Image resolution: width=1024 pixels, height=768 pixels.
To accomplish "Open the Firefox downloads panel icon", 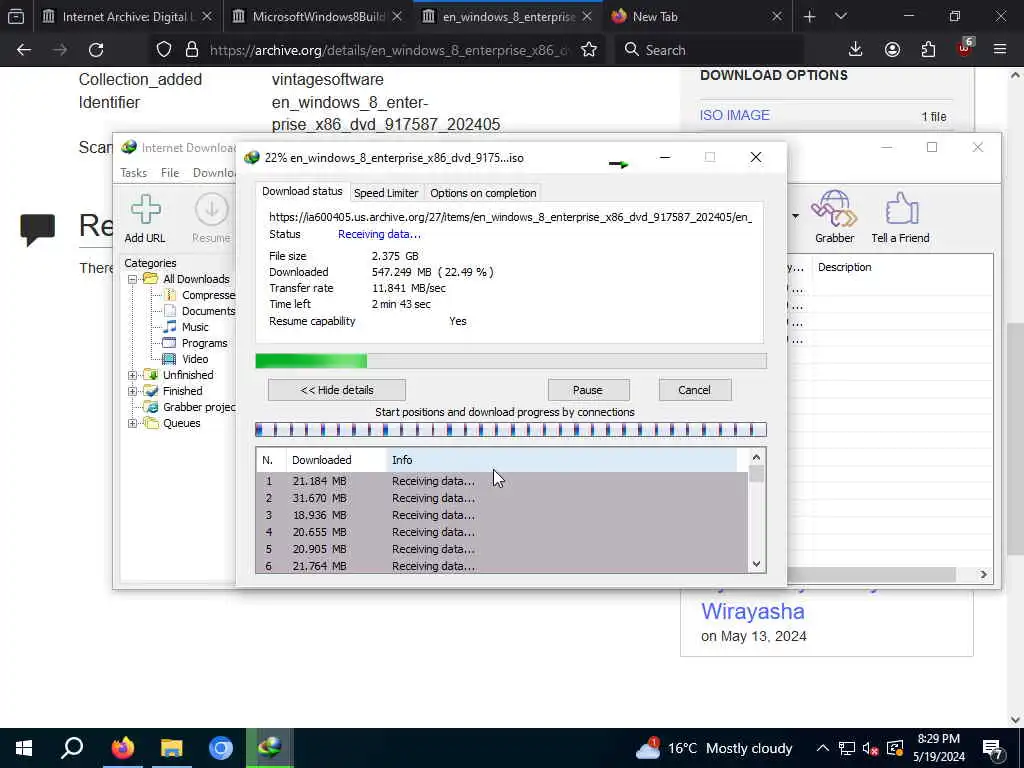I will tap(855, 50).
